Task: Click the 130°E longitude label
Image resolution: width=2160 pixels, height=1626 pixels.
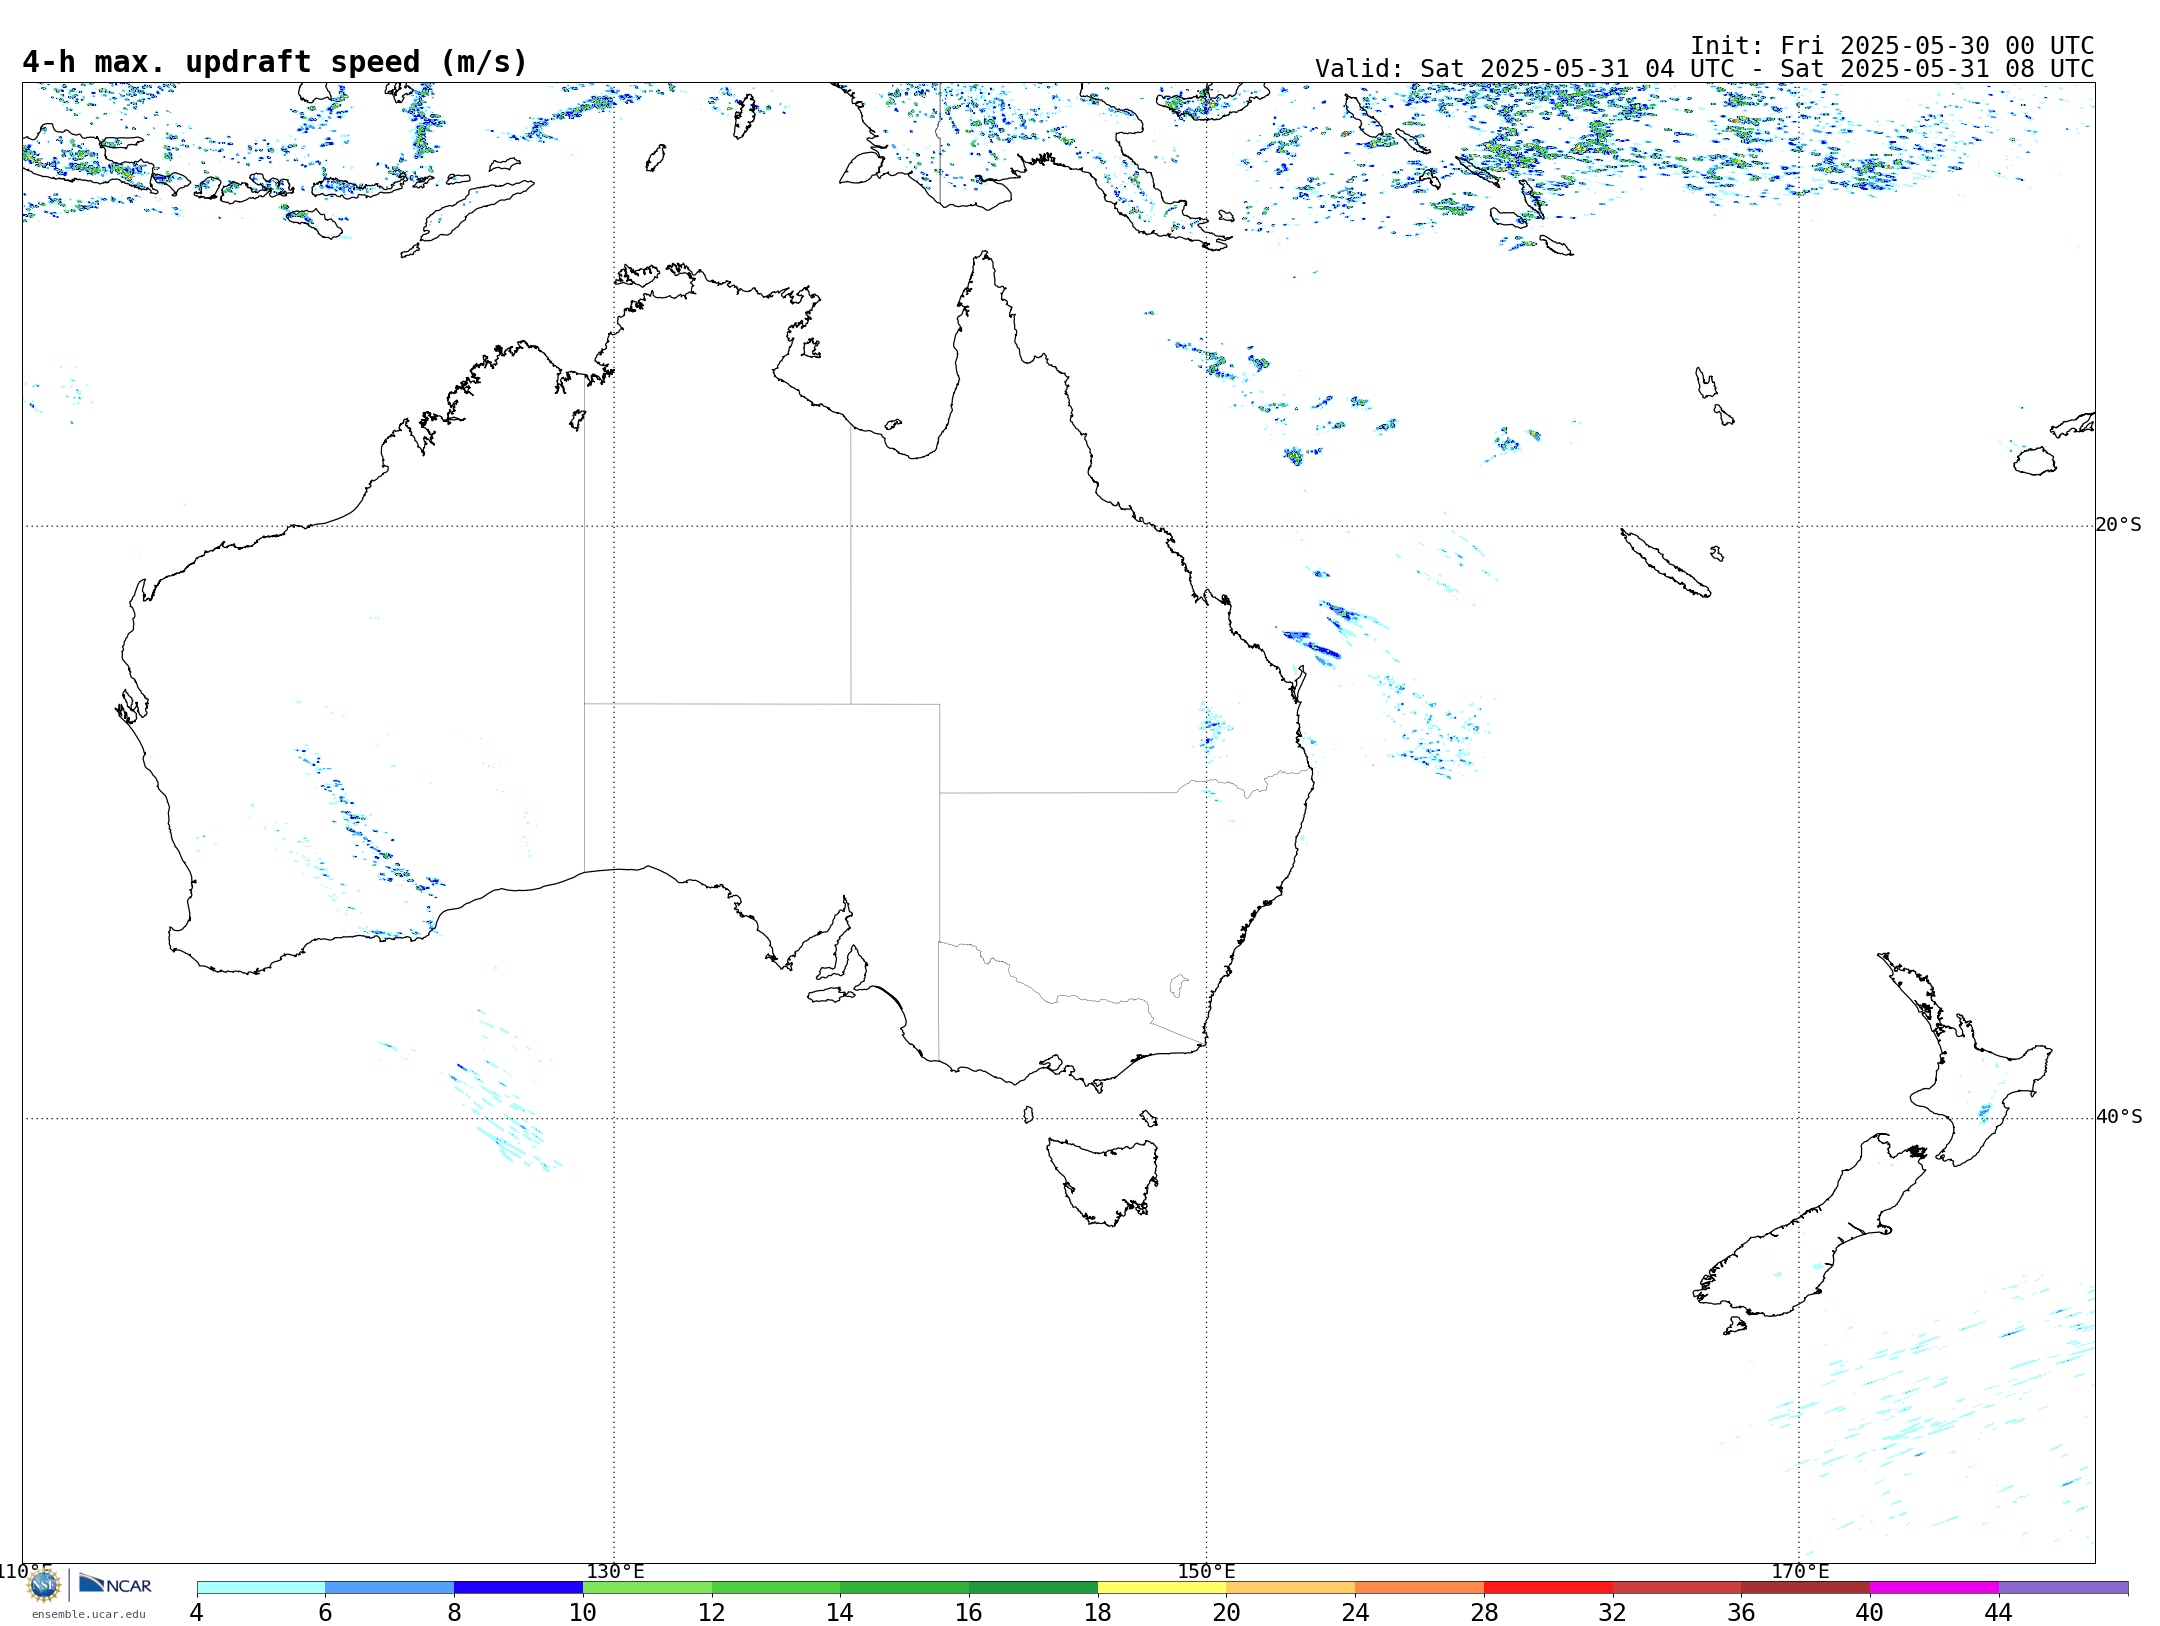Action: click(x=615, y=1571)
